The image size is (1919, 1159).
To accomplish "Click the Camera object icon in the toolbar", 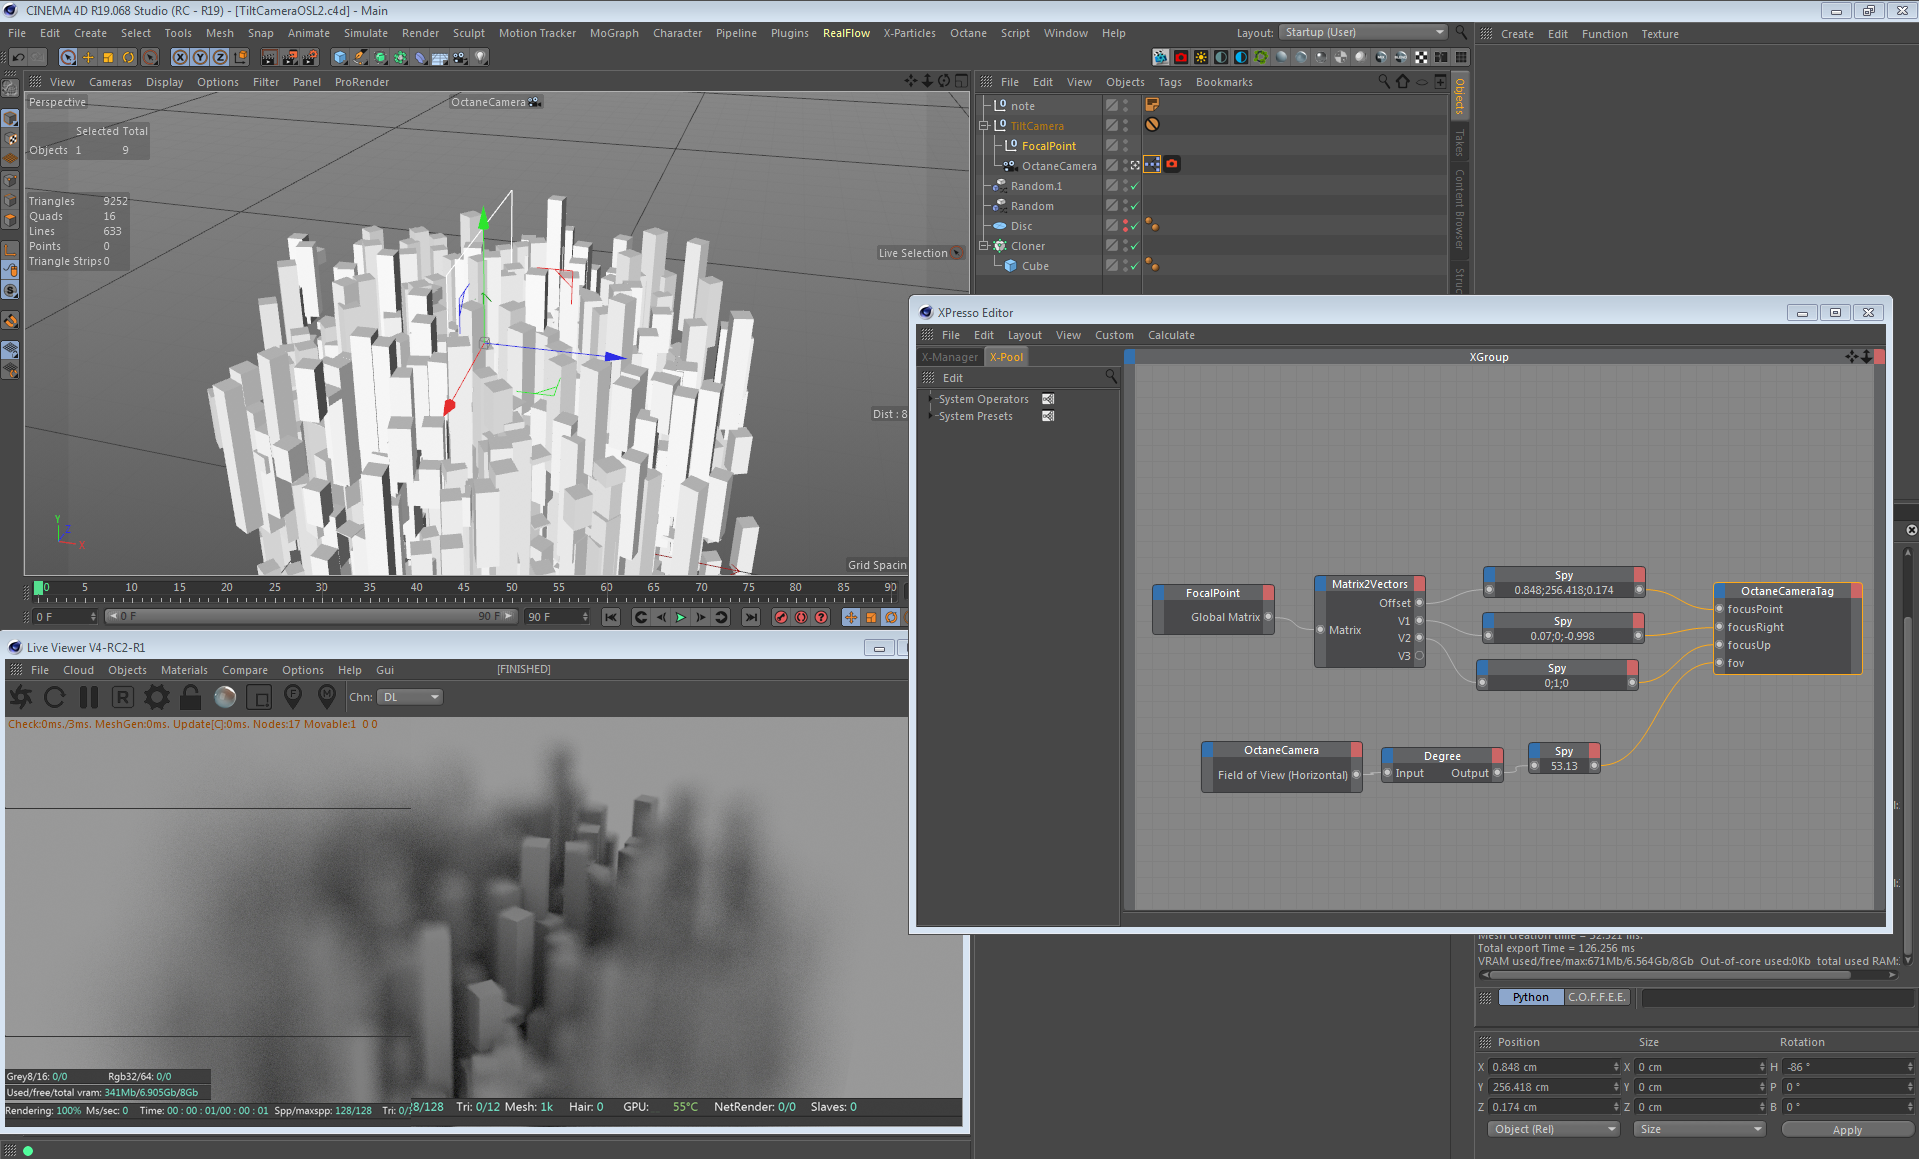I will 460,57.
